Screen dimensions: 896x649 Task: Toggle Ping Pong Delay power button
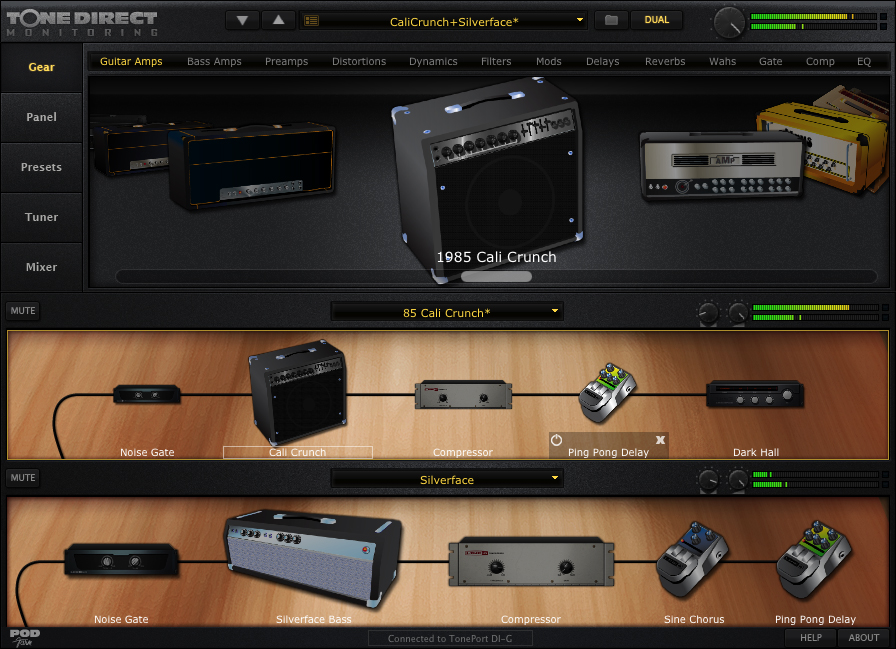pyautogui.click(x=557, y=440)
